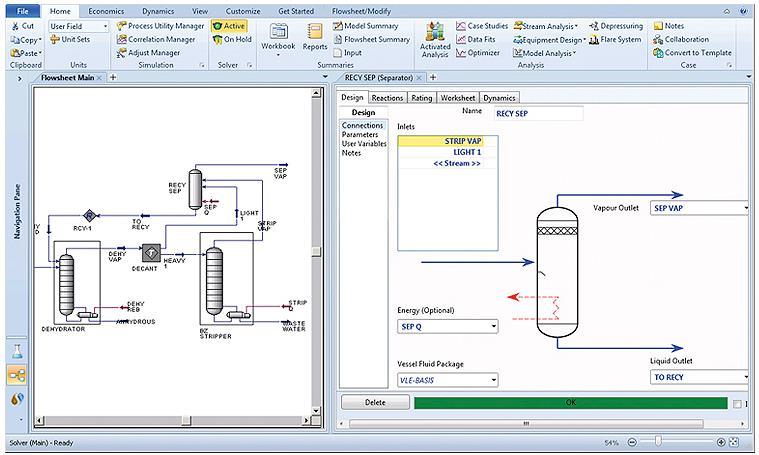This screenshot has height=455, width=759.
Task: Open separator Reactions tab
Action: click(387, 98)
